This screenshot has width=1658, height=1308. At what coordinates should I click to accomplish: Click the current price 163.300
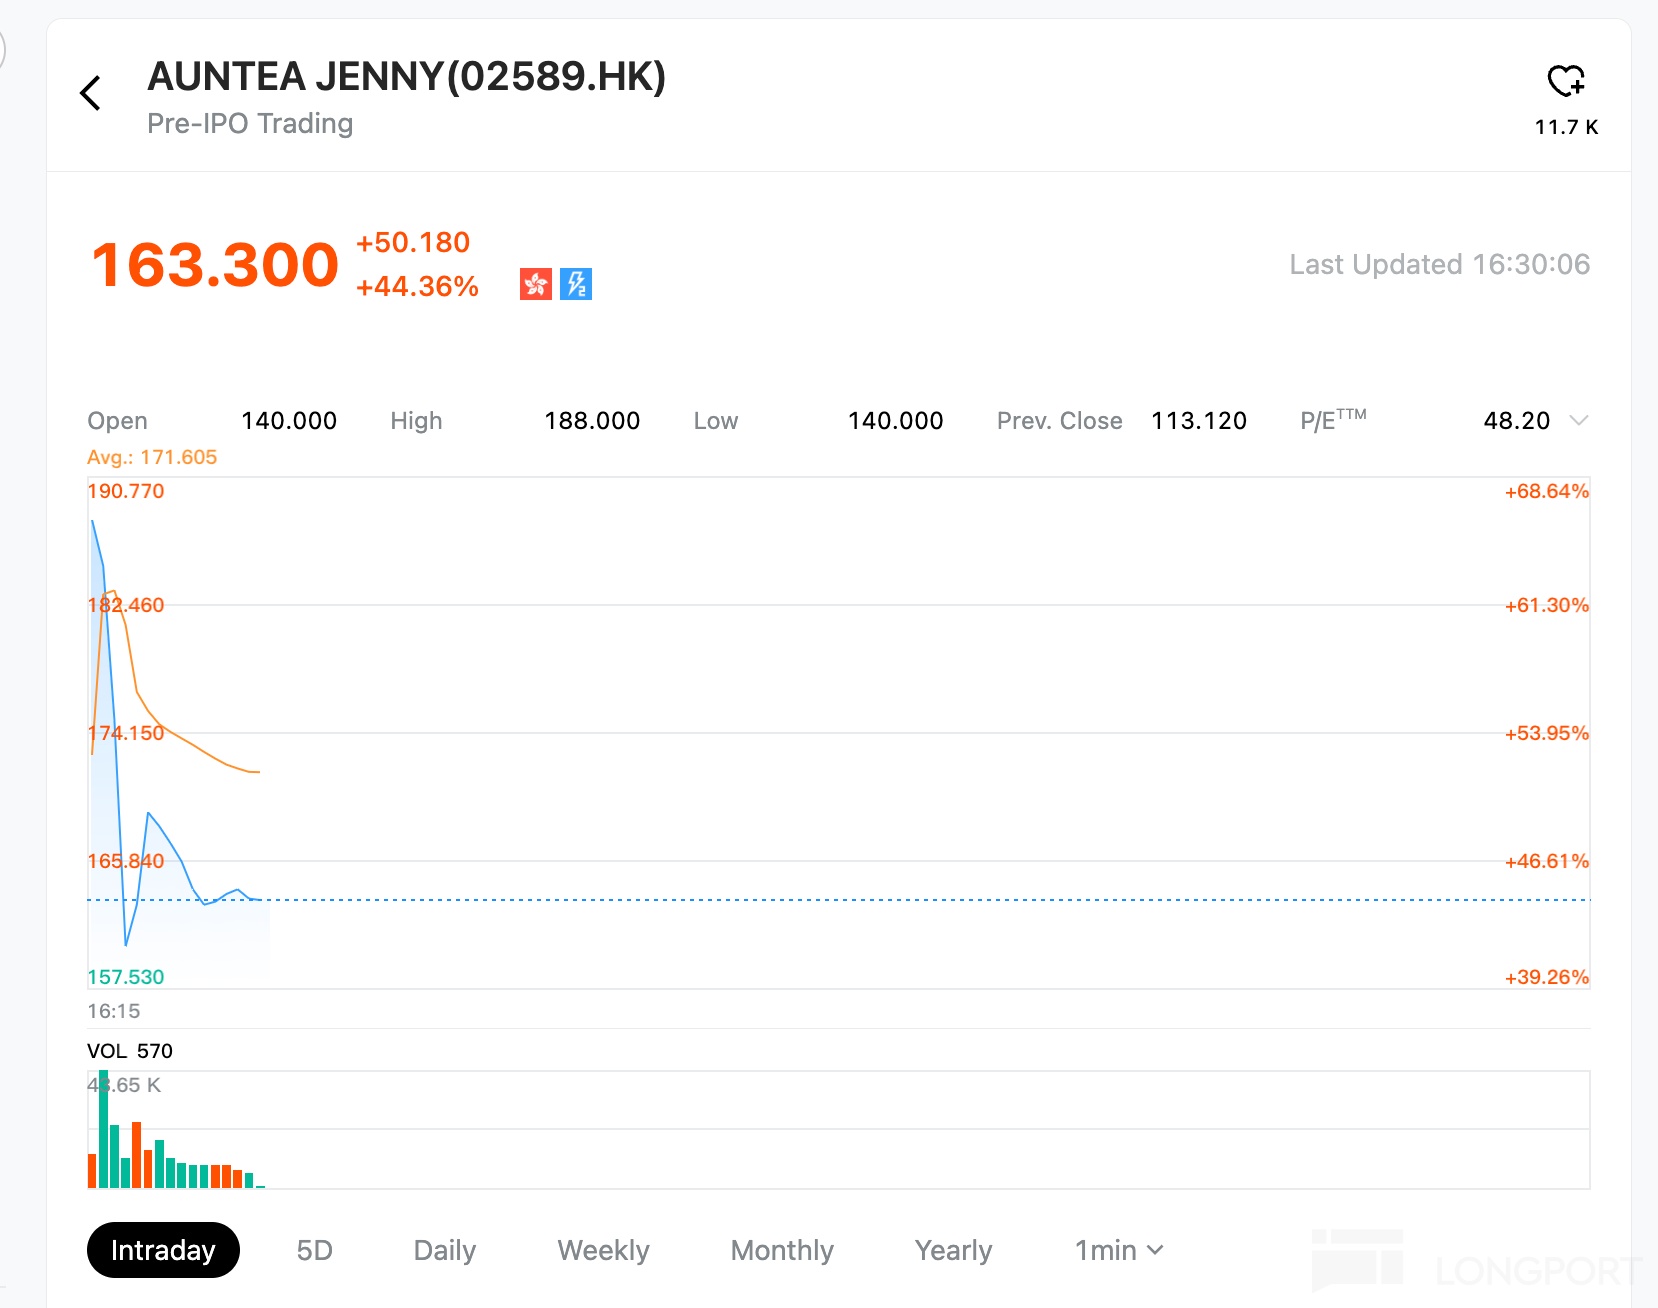click(215, 265)
